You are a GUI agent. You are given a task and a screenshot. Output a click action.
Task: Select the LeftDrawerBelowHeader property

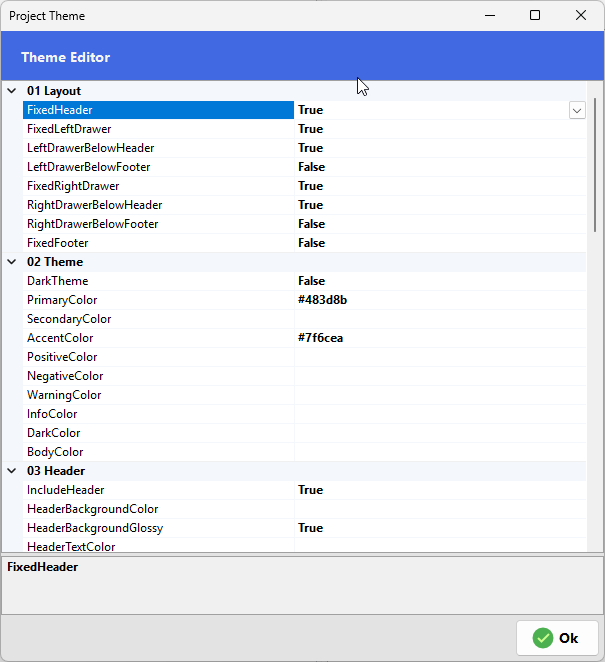(x=158, y=148)
